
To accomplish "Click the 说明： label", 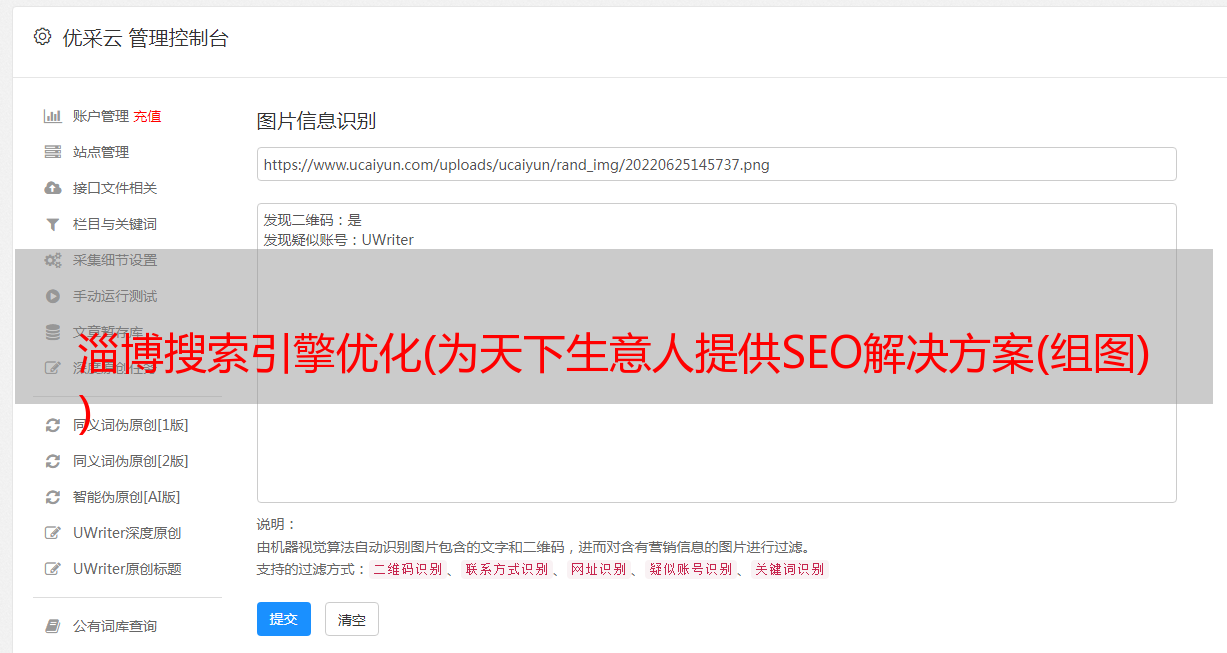I will pos(277,524).
